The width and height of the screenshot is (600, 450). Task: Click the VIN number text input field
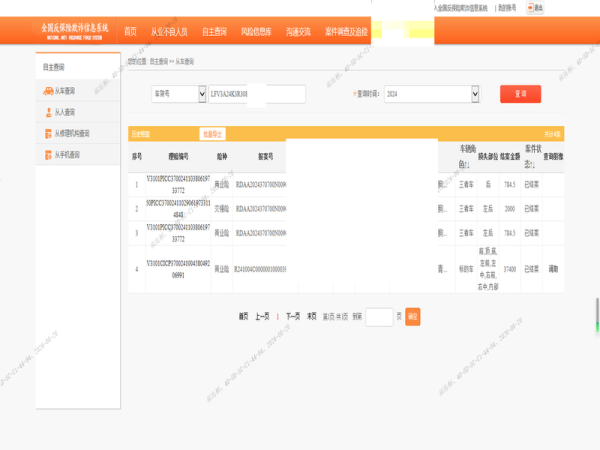tap(257, 94)
